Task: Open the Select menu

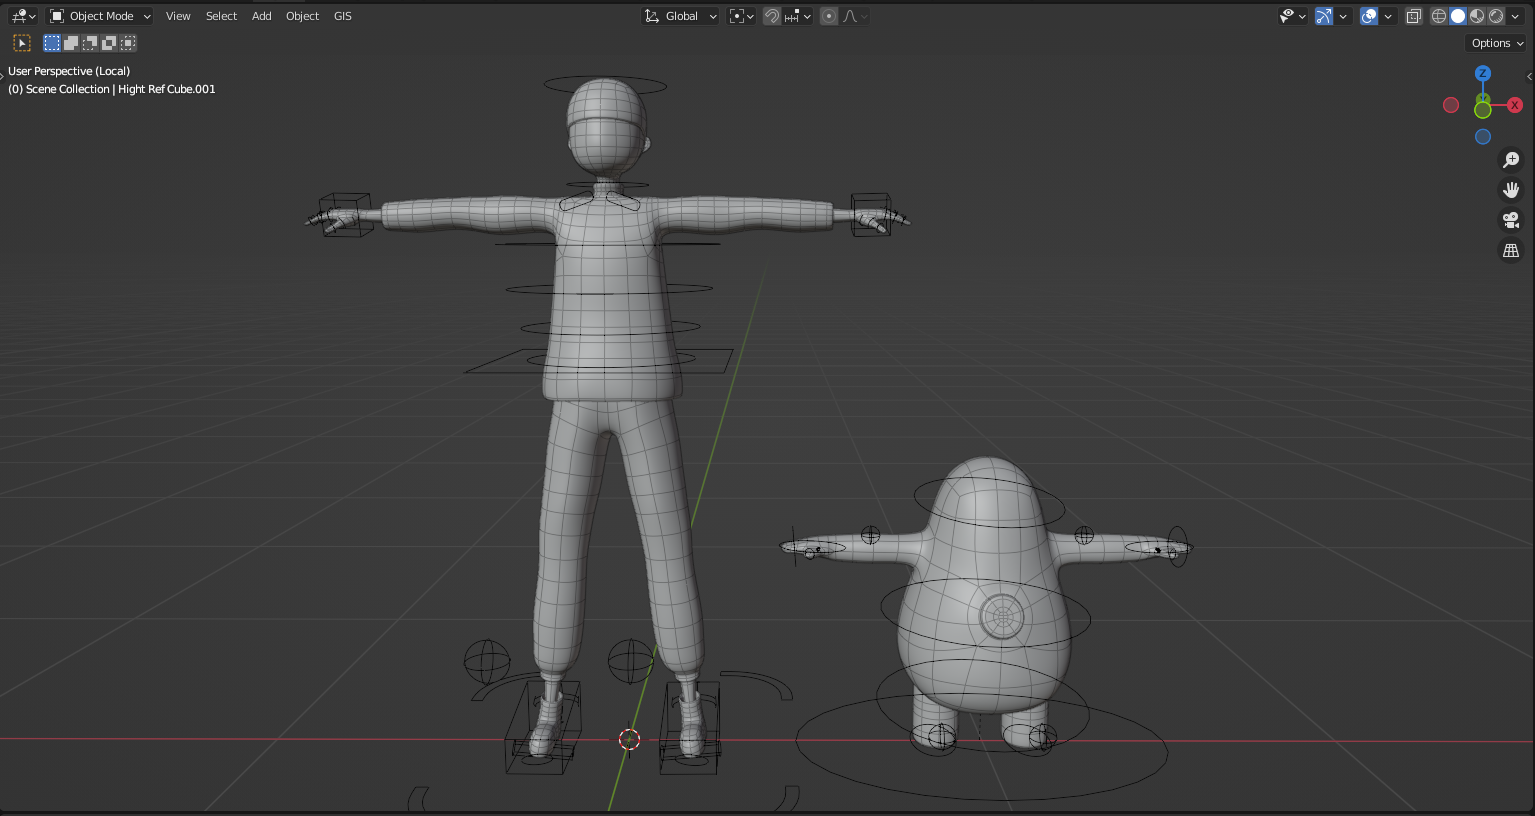Action: [x=221, y=16]
